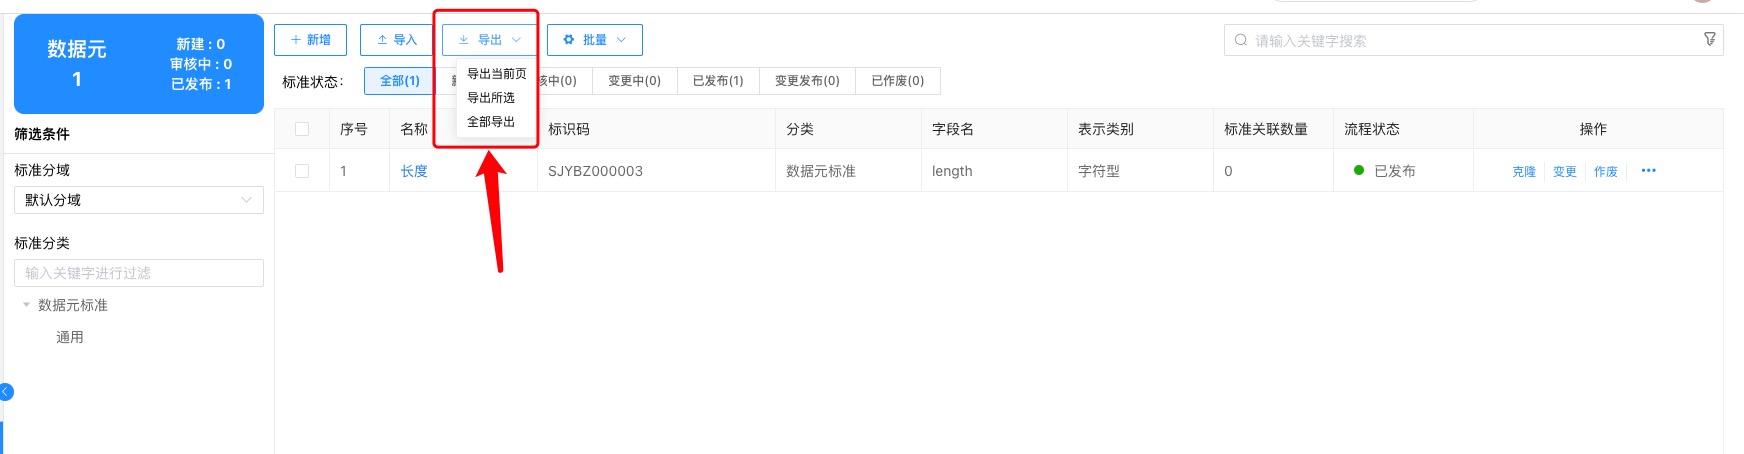Switch to the 已发布(1) status tab
1744x454 pixels.
tap(718, 81)
